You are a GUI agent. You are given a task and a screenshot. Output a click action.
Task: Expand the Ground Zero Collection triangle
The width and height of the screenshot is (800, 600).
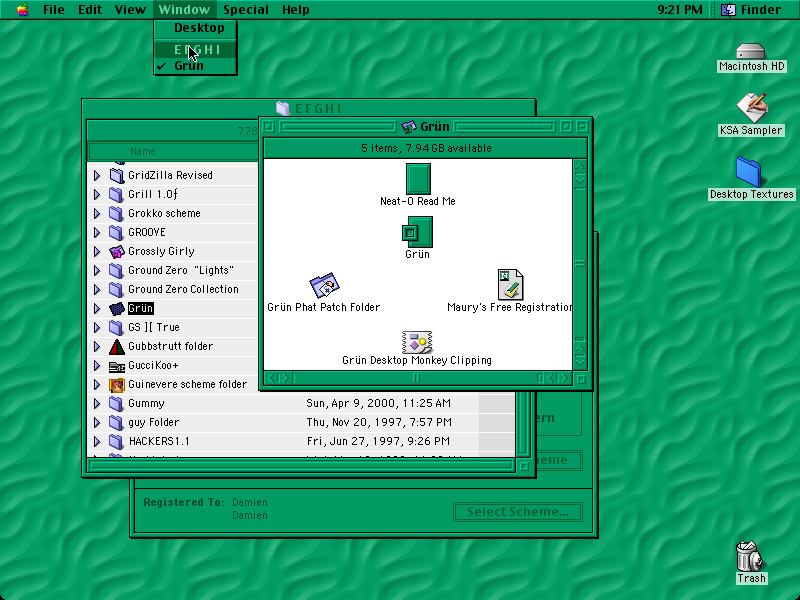click(97, 289)
